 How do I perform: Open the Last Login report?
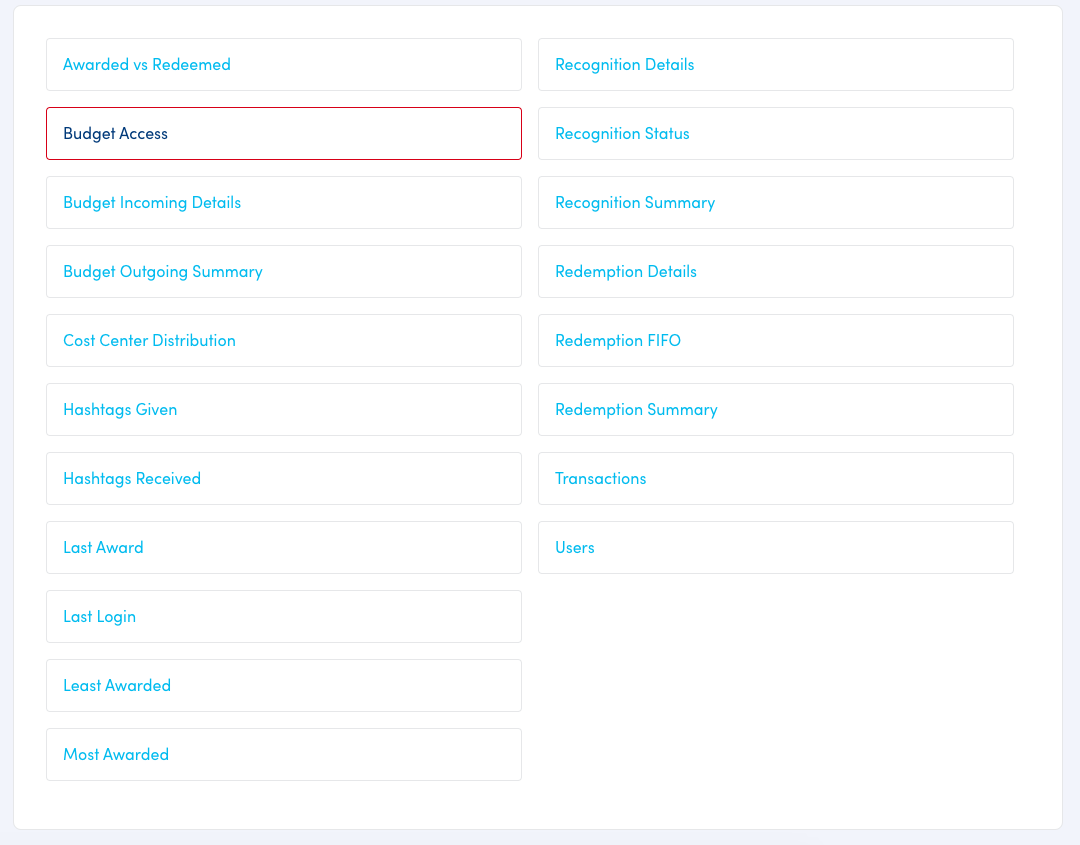pyautogui.click(x=100, y=617)
